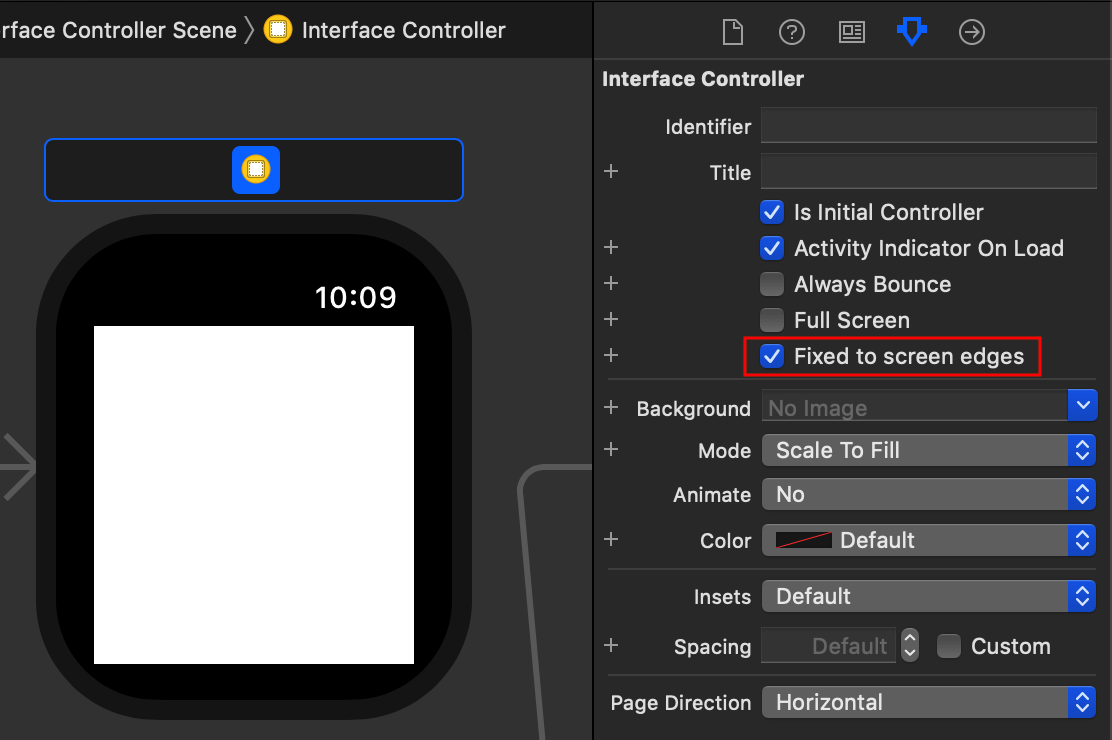The width and height of the screenshot is (1112, 740).
Task: Select the Attributes inspector tab
Action: coord(911,32)
